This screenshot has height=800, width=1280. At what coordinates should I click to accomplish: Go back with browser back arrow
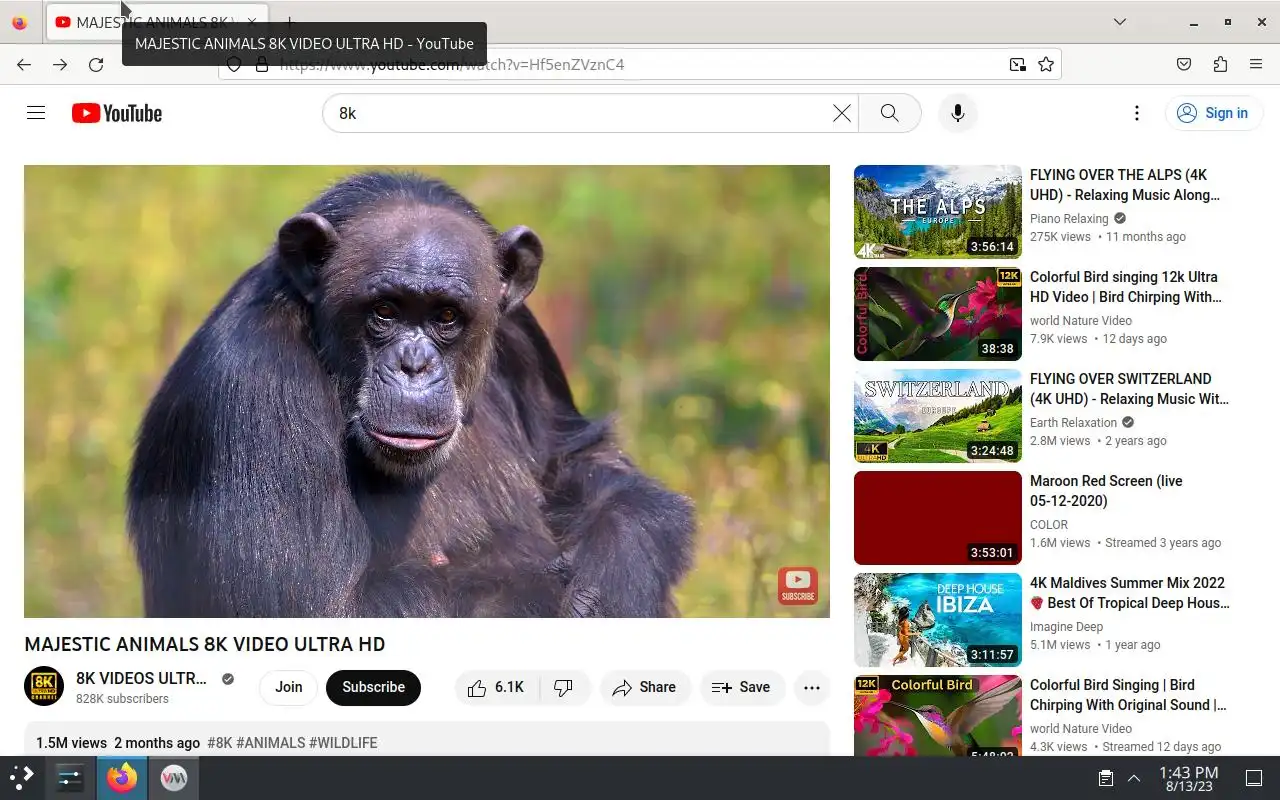24,65
